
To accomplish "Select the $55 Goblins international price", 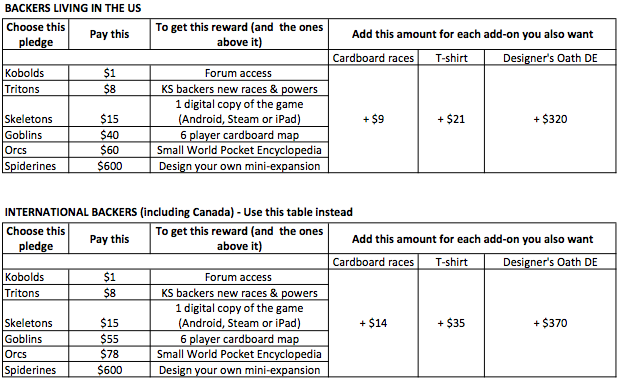I will [110, 339].
